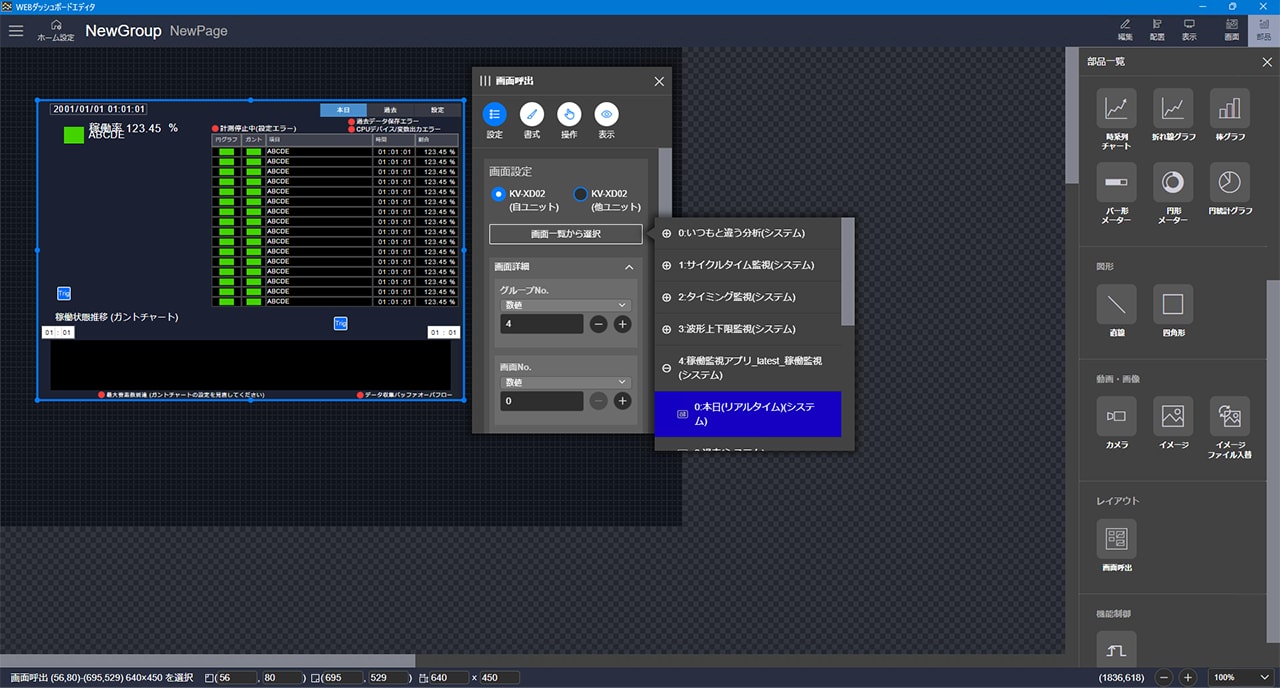Open the group No. 数値 dropdown
The image size is (1280, 688).
(565, 305)
